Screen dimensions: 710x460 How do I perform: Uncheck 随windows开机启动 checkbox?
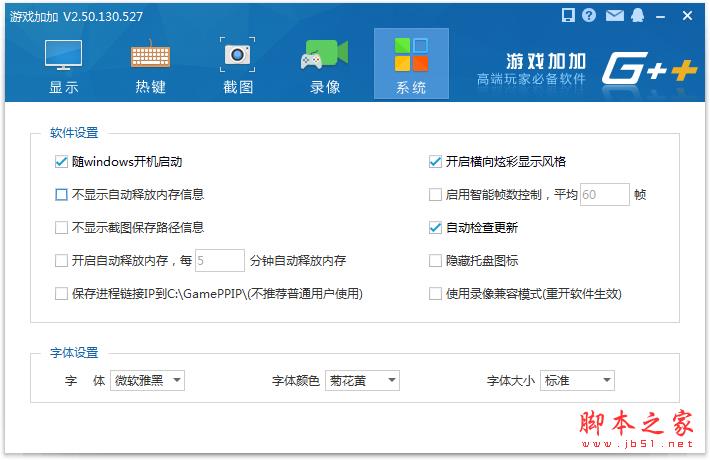[x=61, y=162]
